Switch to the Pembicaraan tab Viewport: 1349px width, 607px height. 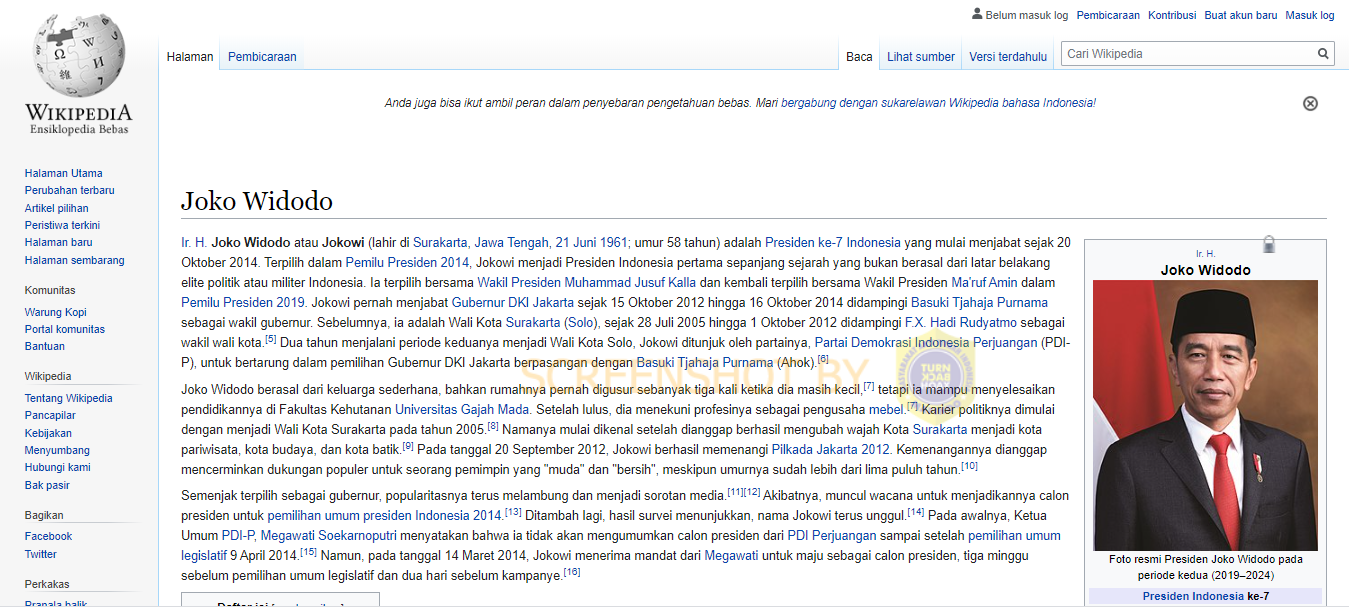pyautogui.click(x=262, y=57)
